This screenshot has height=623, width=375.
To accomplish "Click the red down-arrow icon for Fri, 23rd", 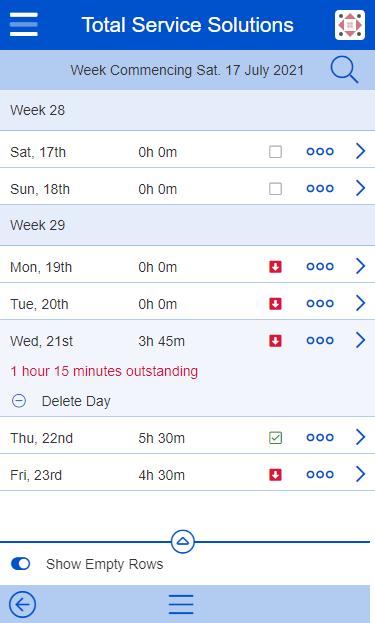I will (275, 474).
